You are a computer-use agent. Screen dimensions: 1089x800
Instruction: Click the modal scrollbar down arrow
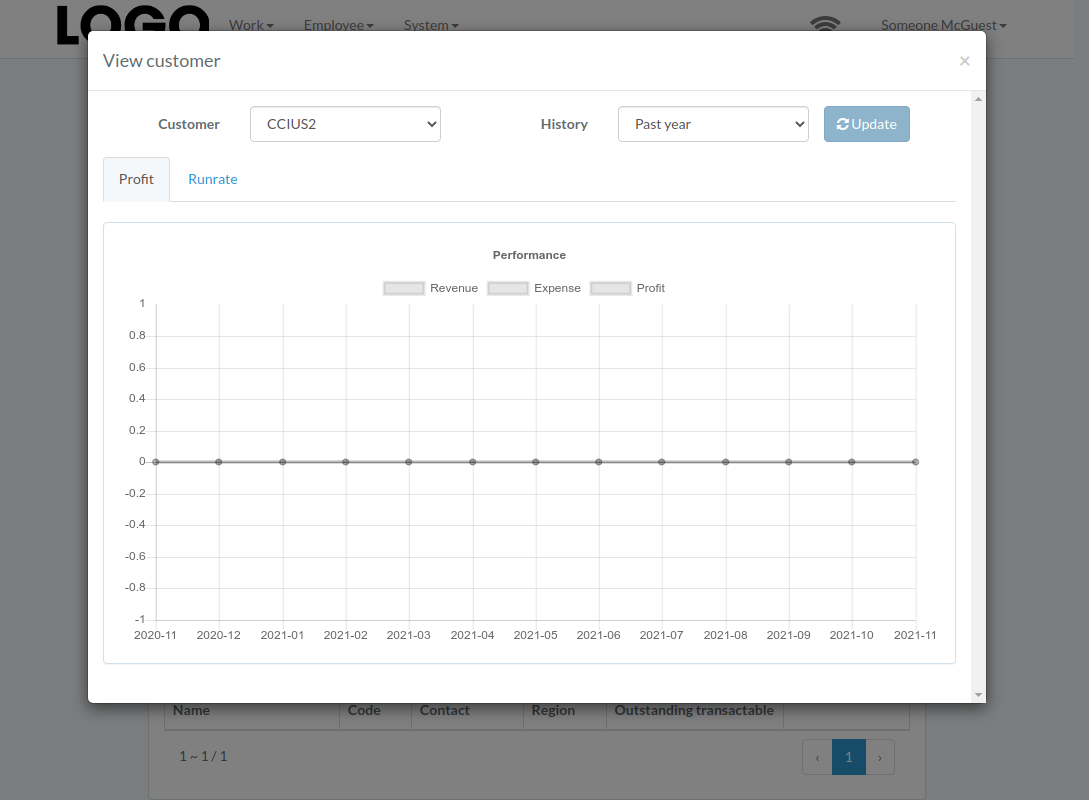[978, 694]
